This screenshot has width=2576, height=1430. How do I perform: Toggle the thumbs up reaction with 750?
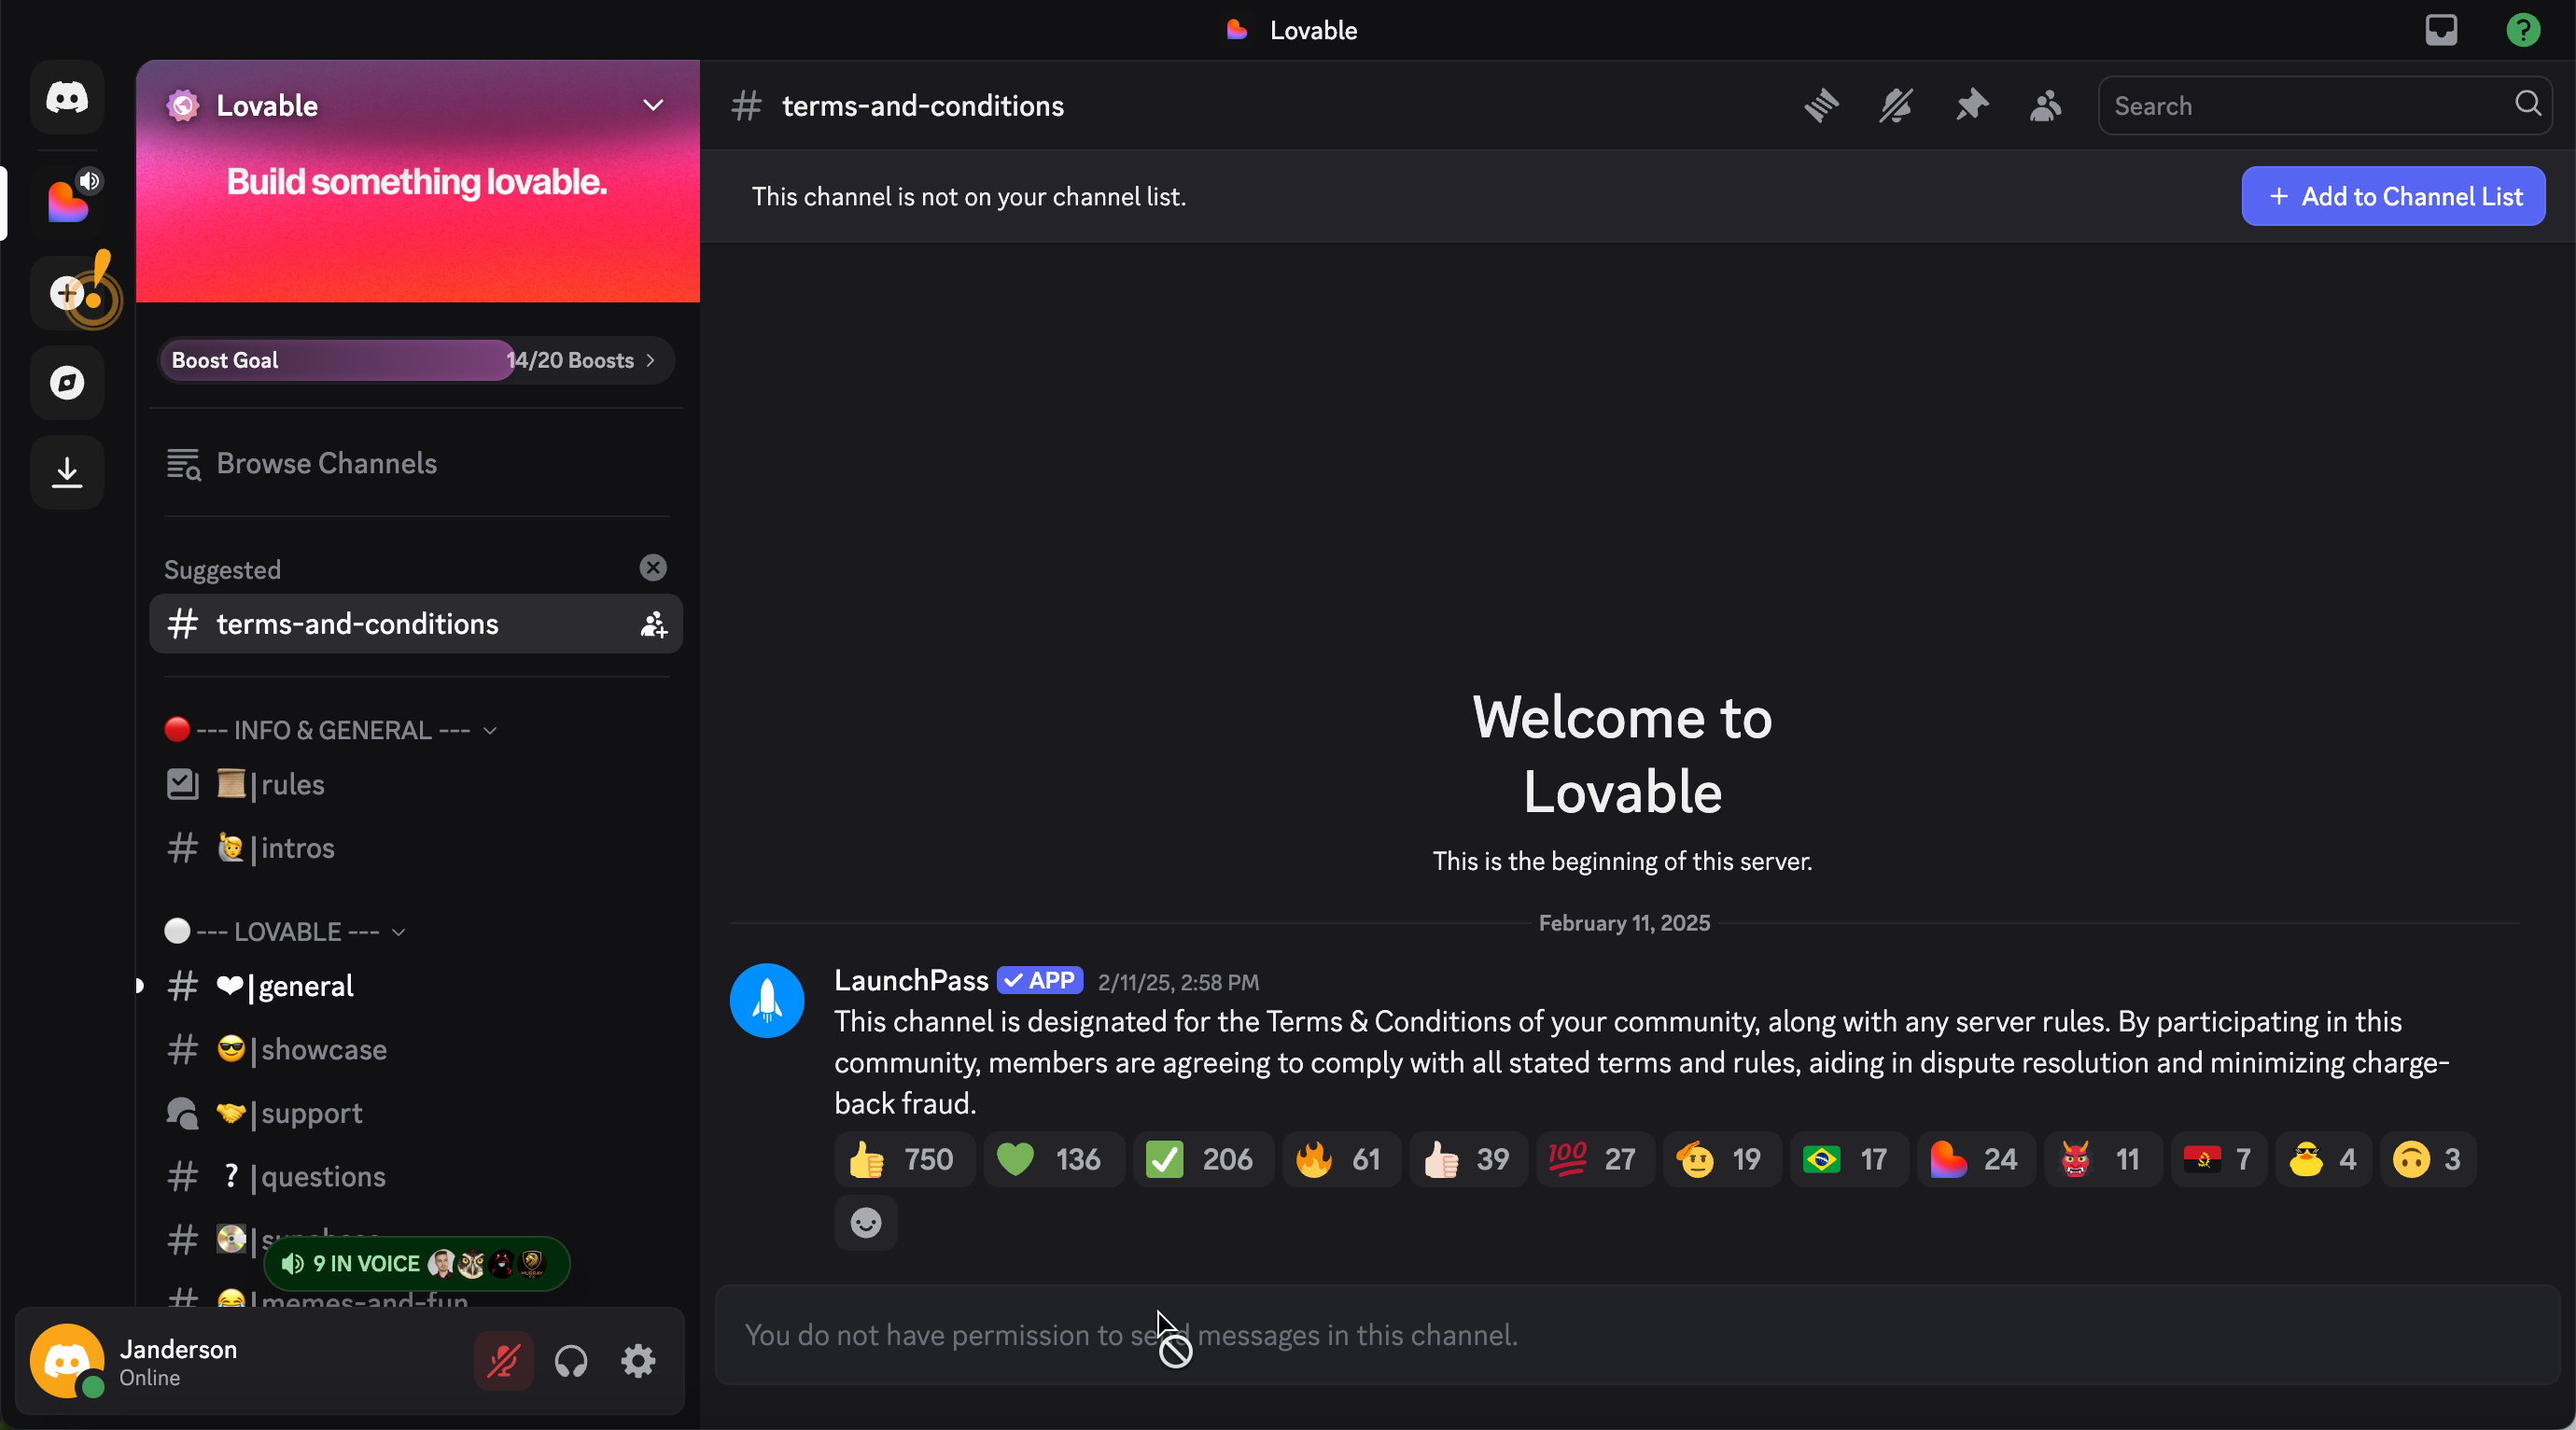904,1159
